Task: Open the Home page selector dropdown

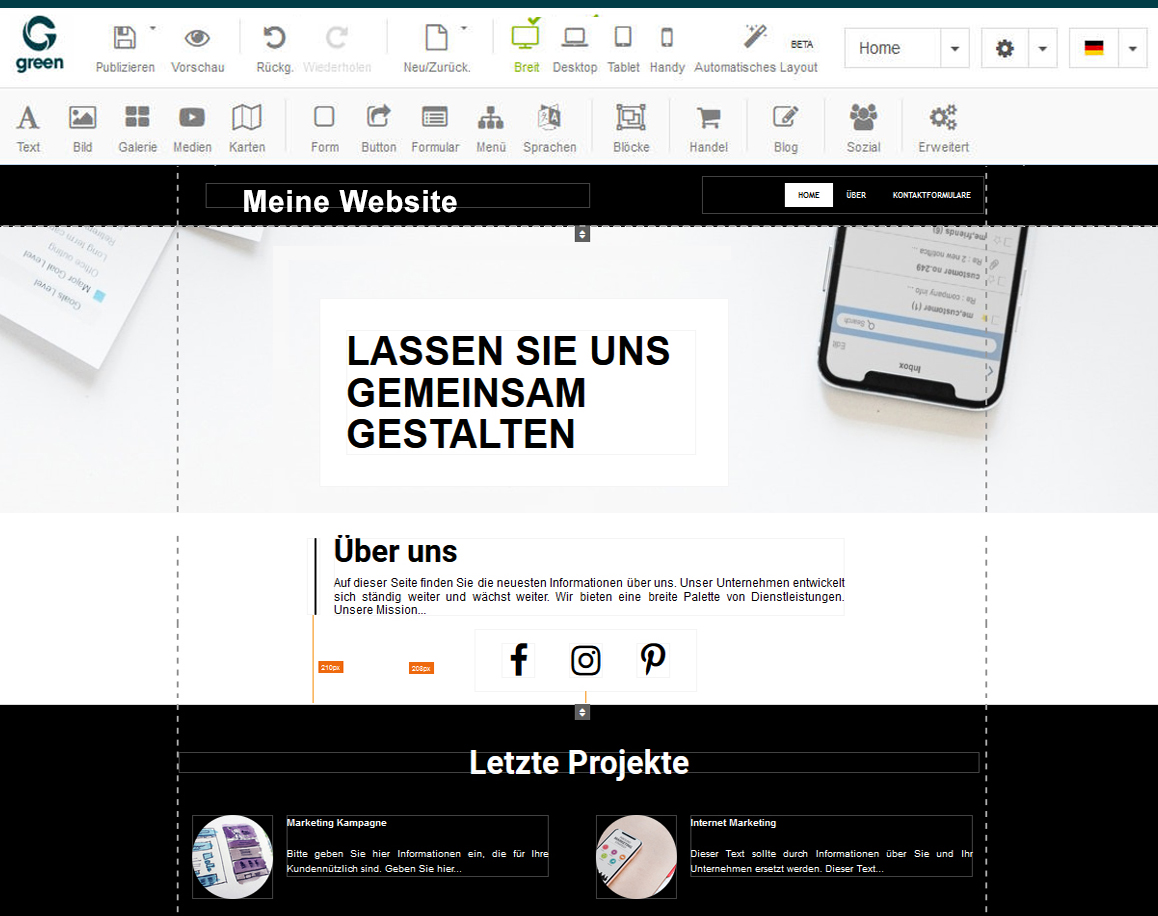Action: point(954,47)
